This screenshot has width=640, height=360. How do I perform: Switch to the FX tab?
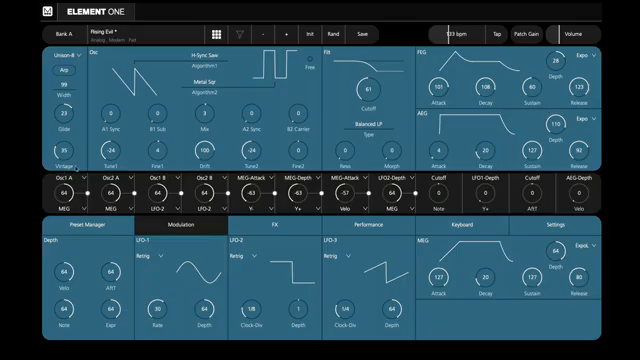pyautogui.click(x=275, y=225)
